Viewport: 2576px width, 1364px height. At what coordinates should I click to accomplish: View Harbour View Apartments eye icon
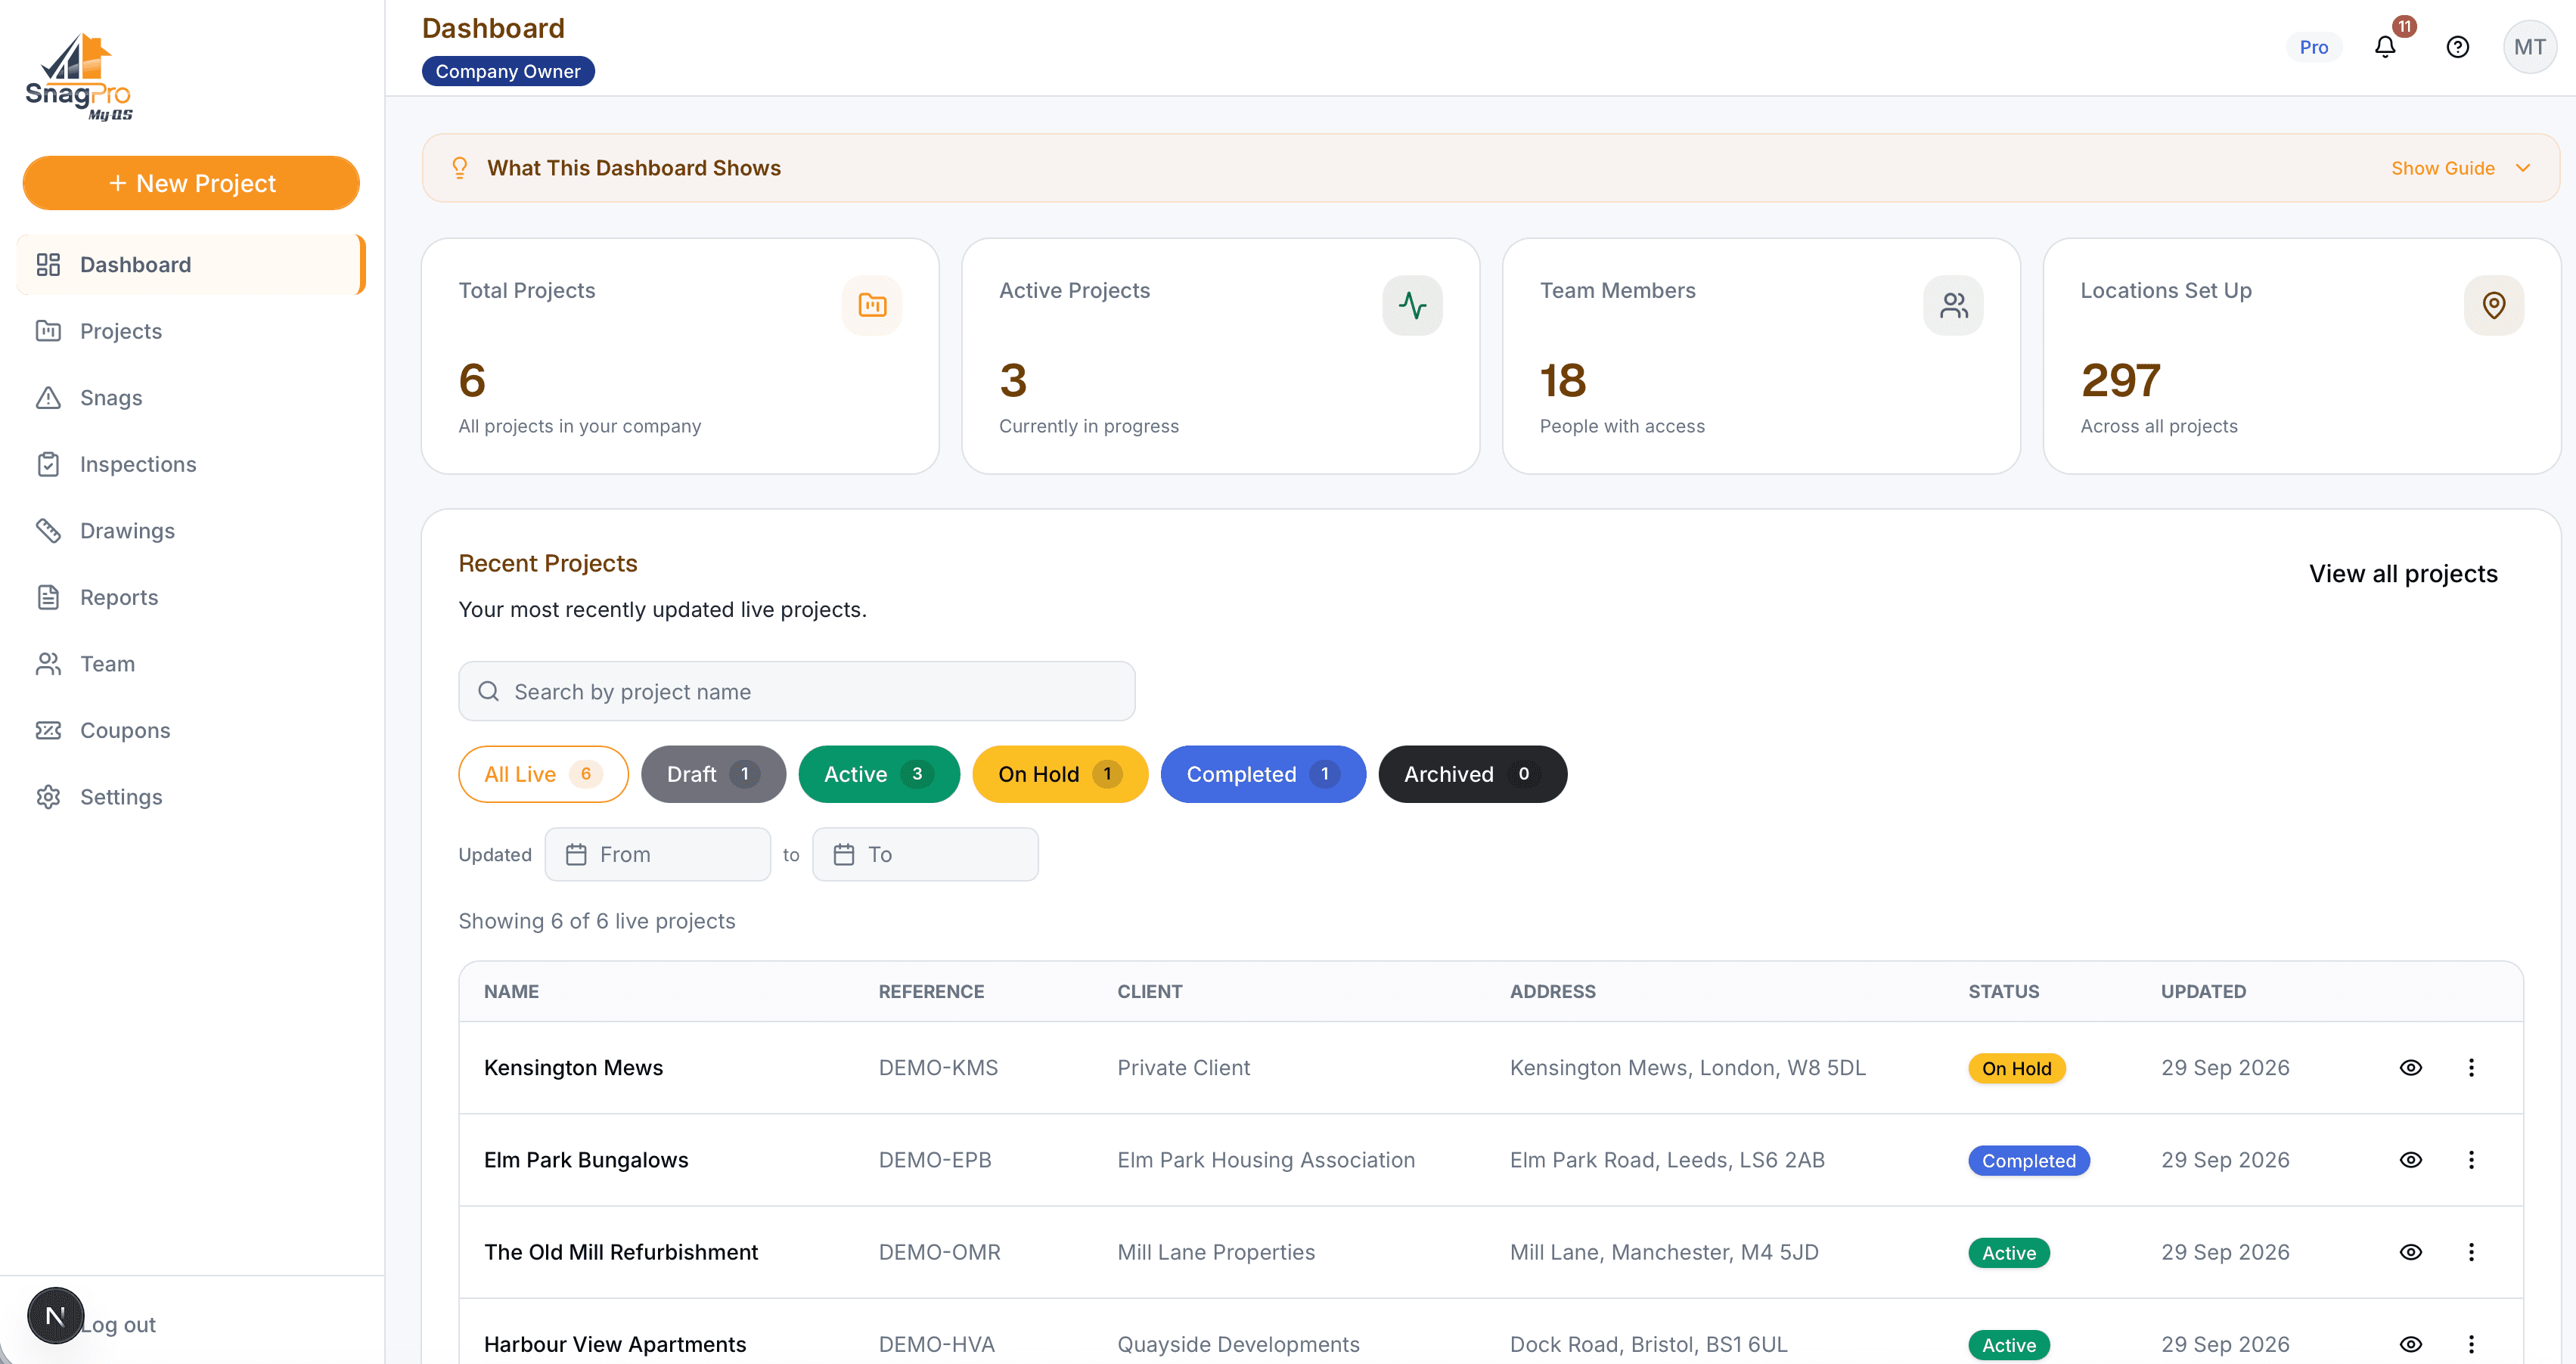pos(2411,1344)
